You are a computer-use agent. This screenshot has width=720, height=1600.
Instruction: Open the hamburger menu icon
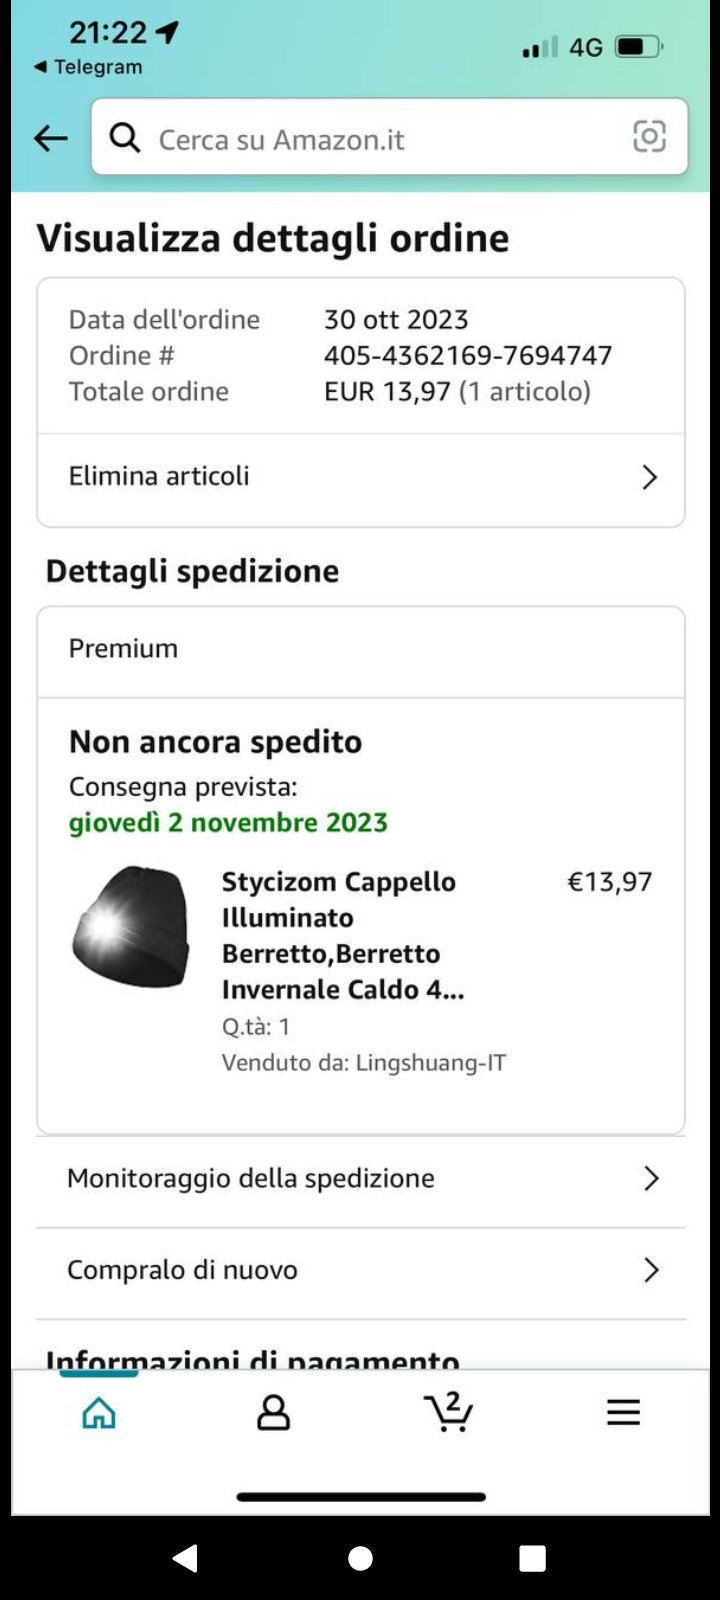[x=623, y=1412]
